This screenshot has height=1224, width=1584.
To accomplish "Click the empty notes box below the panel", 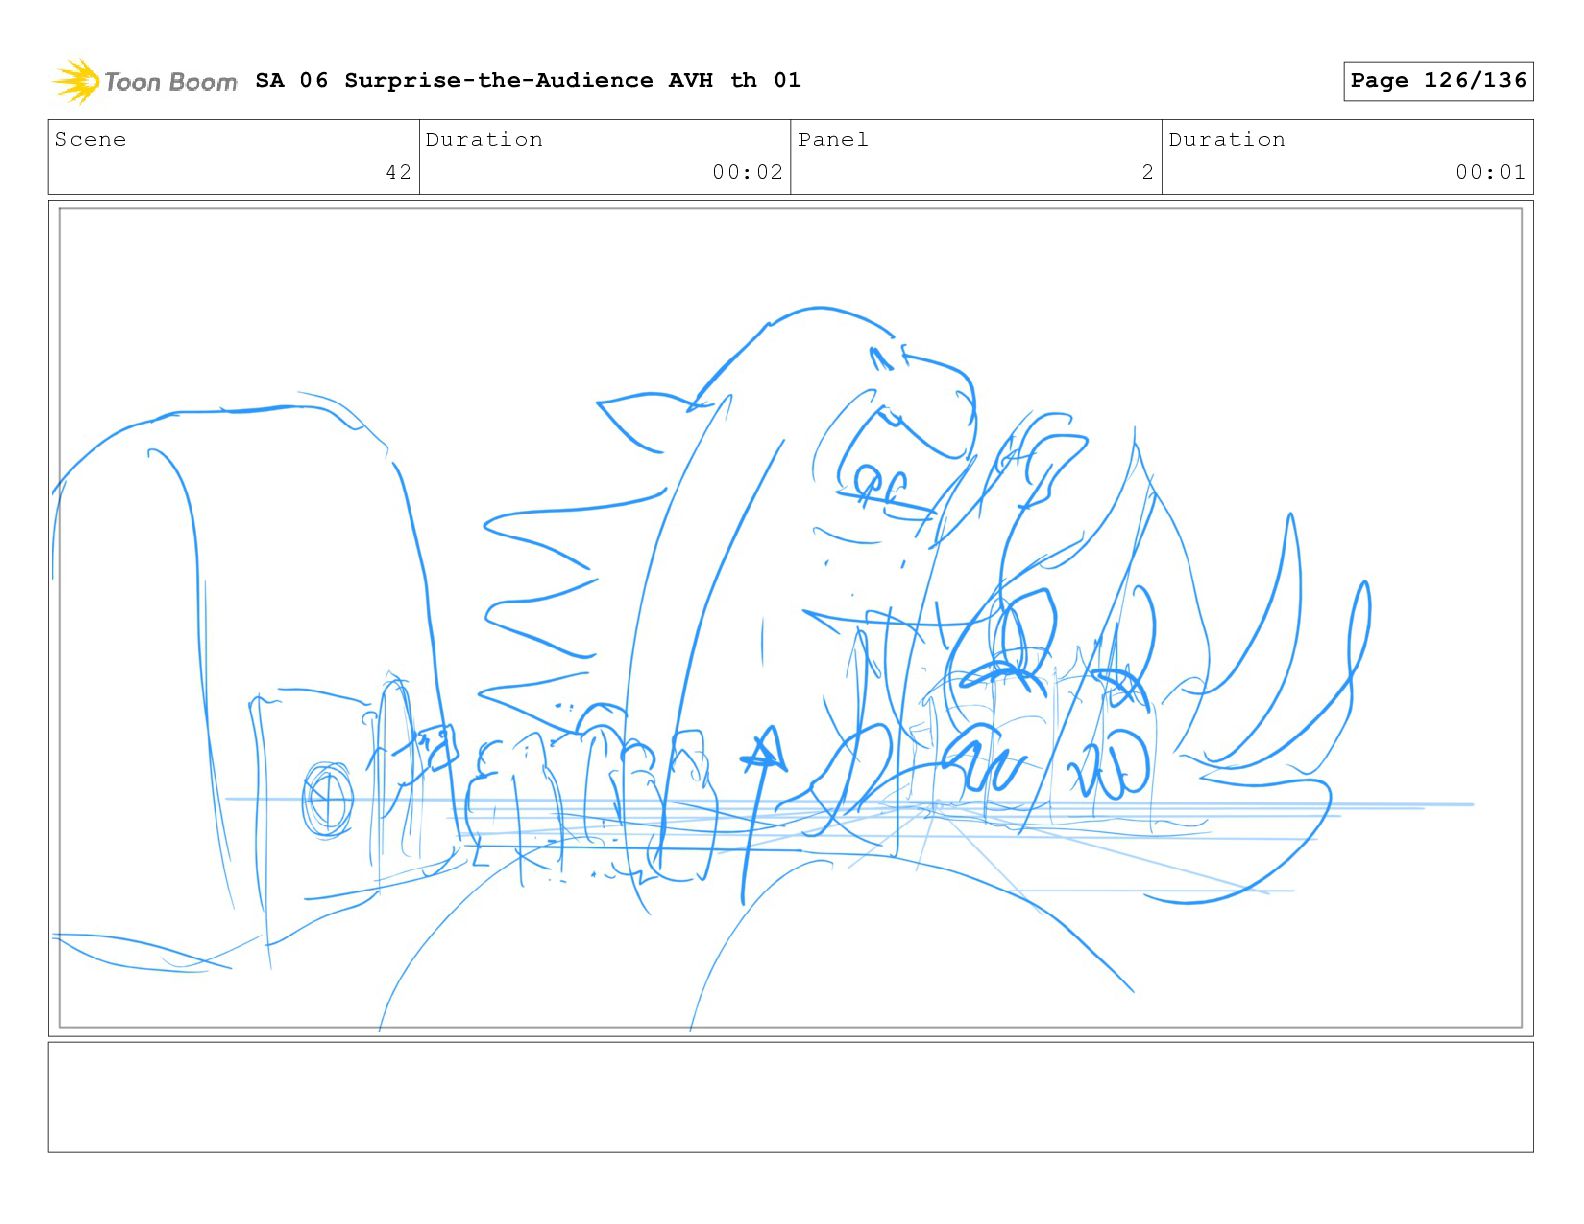I will pyautogui.click(x=791, y=1097).
